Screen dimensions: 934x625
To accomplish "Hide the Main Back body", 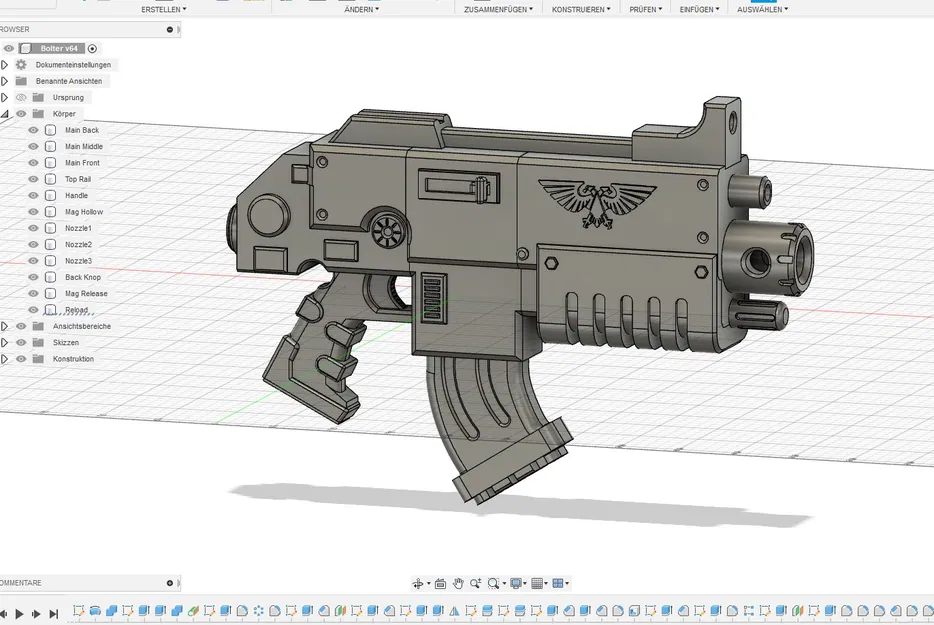I will click(33, 130).
